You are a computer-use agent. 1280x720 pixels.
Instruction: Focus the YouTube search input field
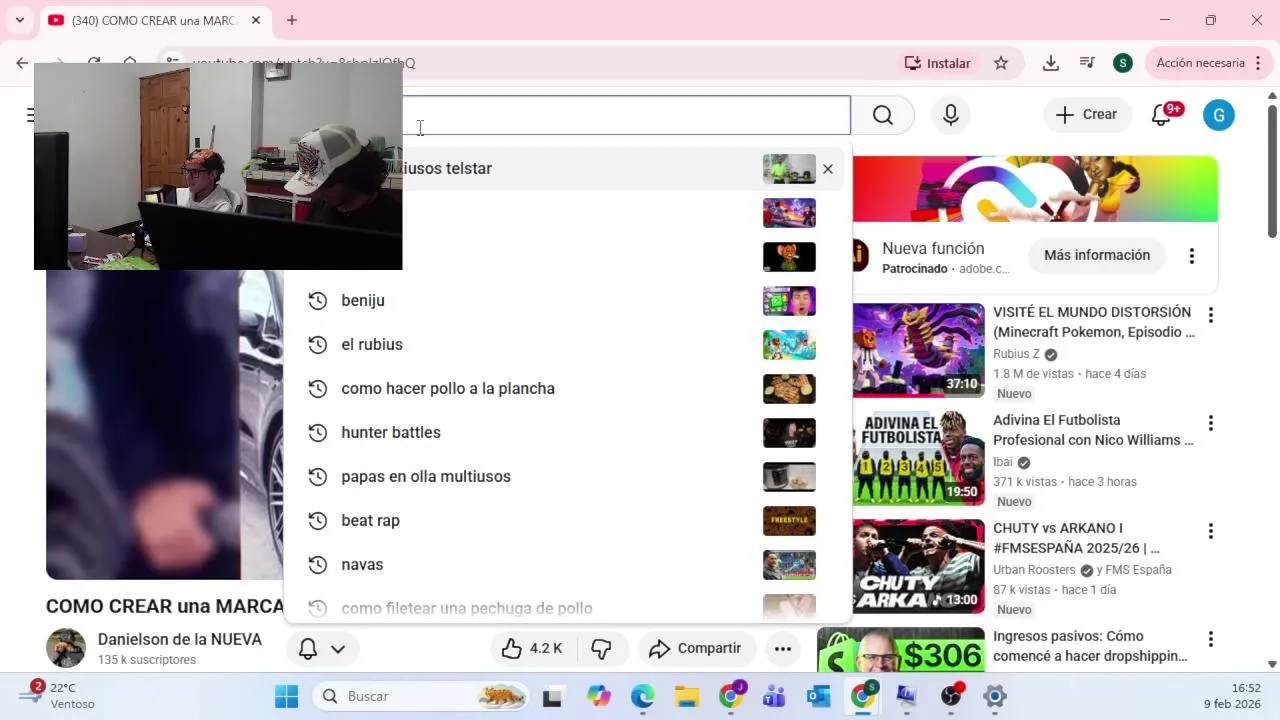626,115
